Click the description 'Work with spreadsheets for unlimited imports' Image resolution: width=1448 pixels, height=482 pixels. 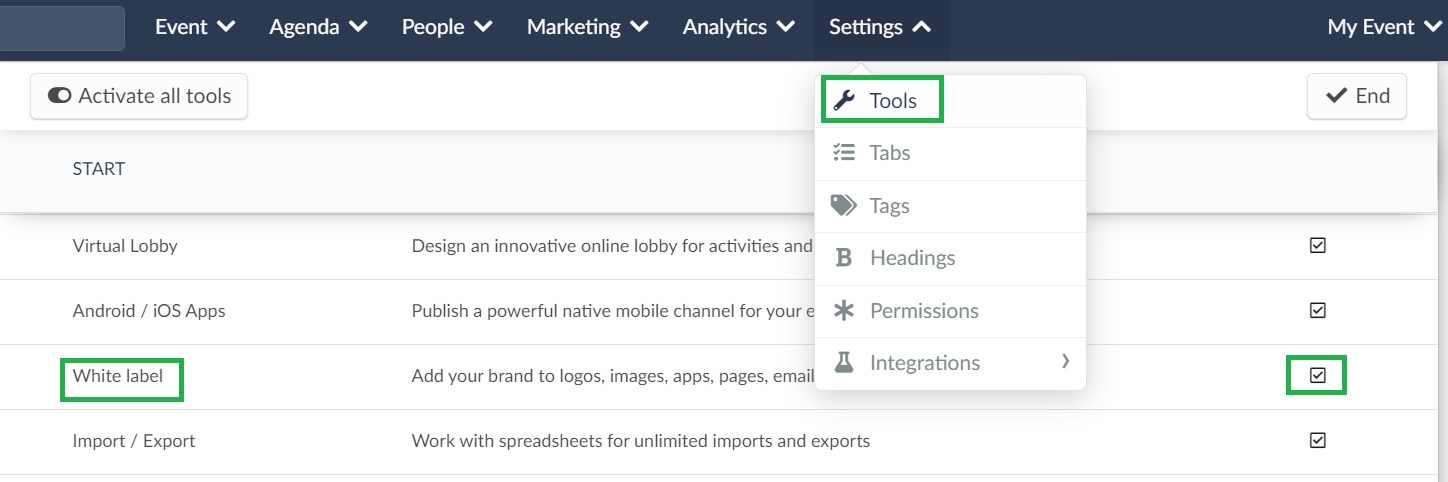click(x=641, y=441)
